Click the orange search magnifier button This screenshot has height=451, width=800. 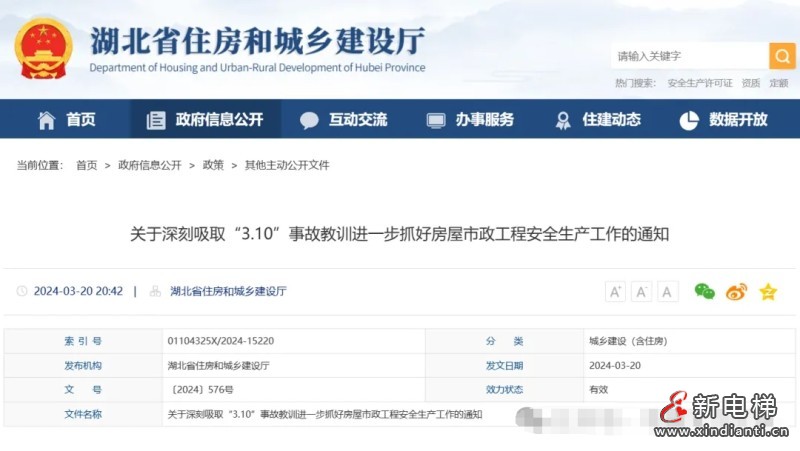[782, 56]
